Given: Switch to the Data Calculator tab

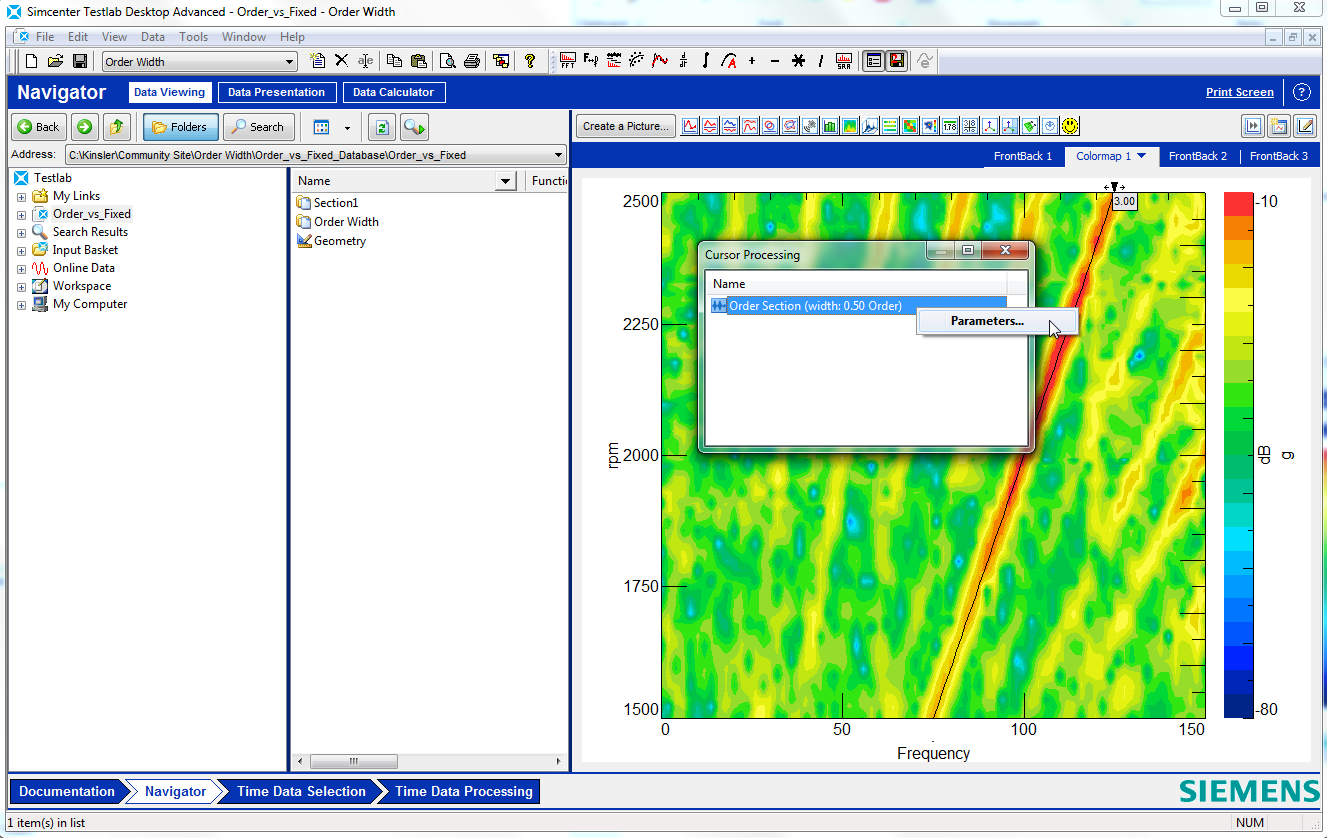Looking at the screenshot, I should point(393,92).
